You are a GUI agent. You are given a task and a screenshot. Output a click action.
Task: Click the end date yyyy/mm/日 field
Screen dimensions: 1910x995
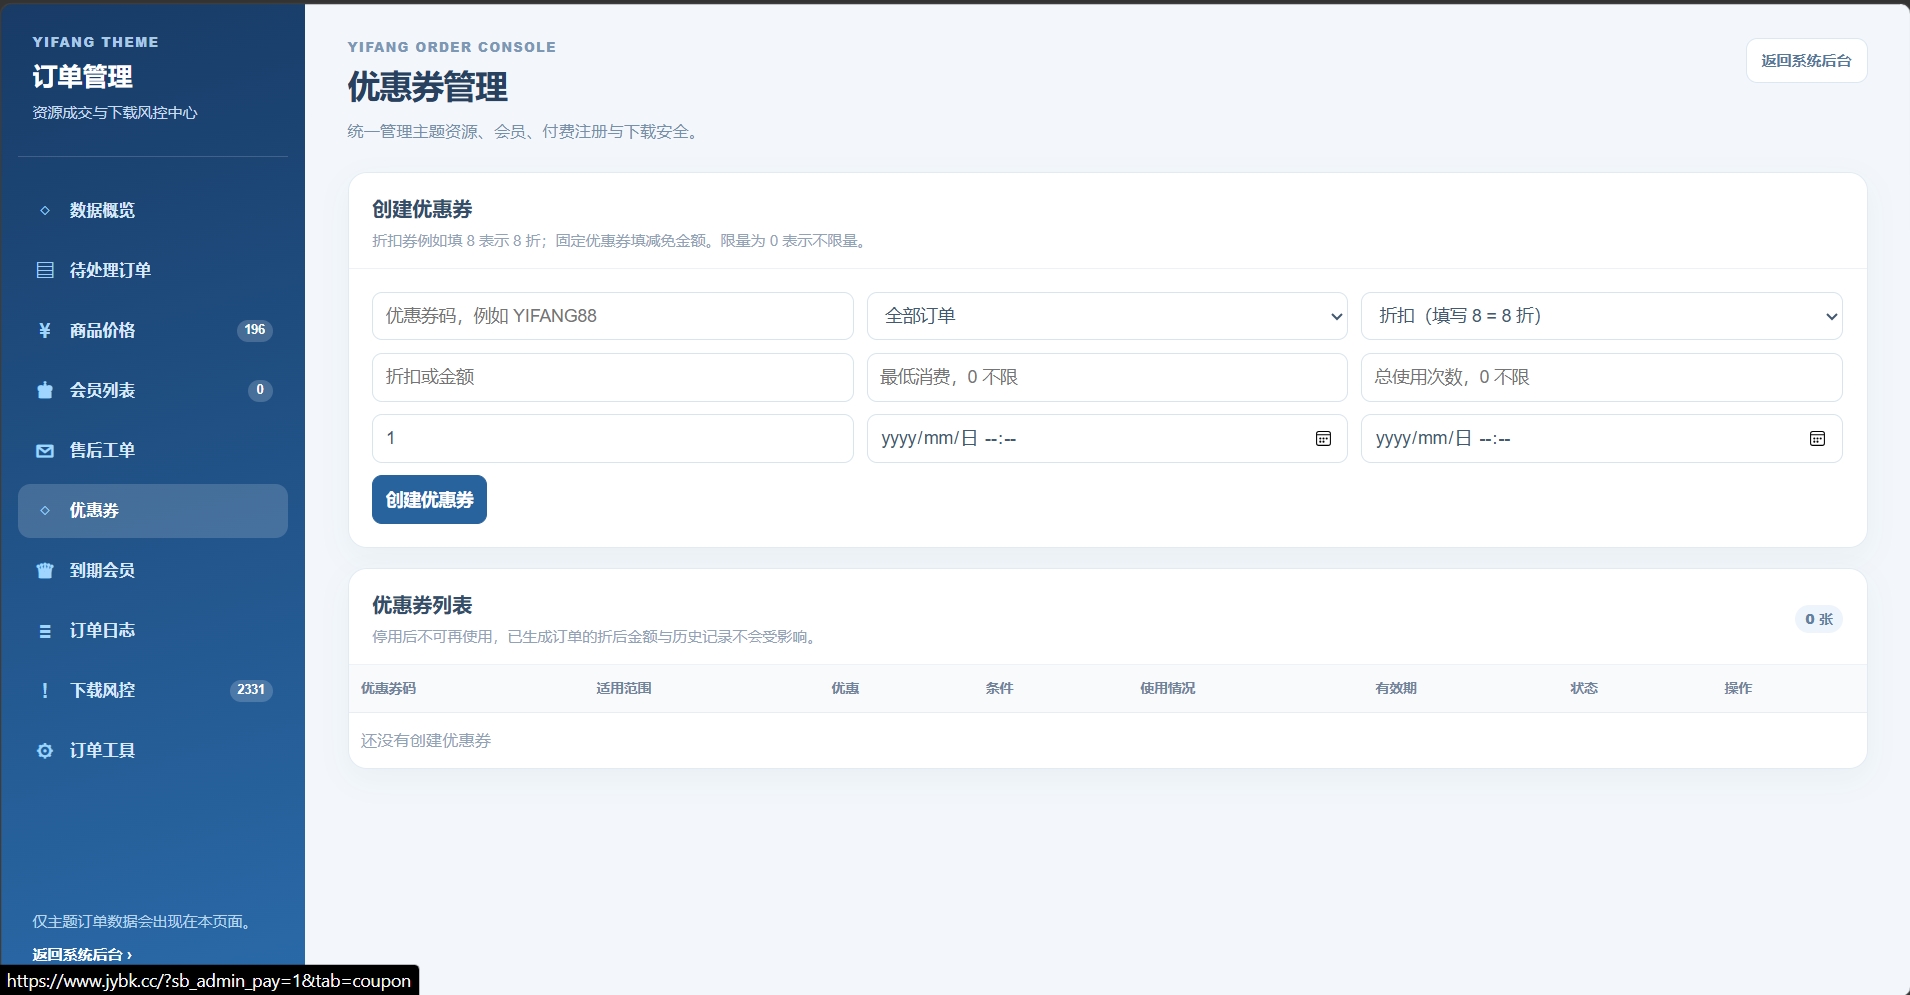click(x=1601, y=438)
